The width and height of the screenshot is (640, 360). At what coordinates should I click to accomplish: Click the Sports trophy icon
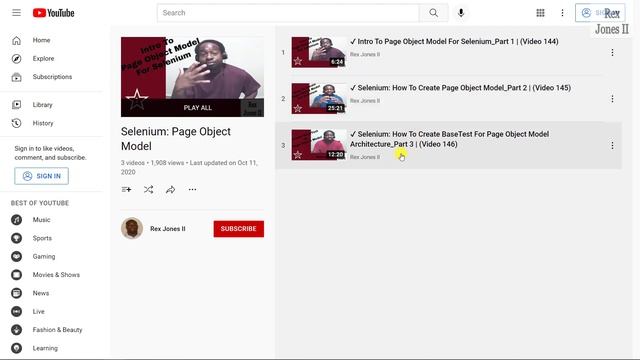tap(16, 238)
